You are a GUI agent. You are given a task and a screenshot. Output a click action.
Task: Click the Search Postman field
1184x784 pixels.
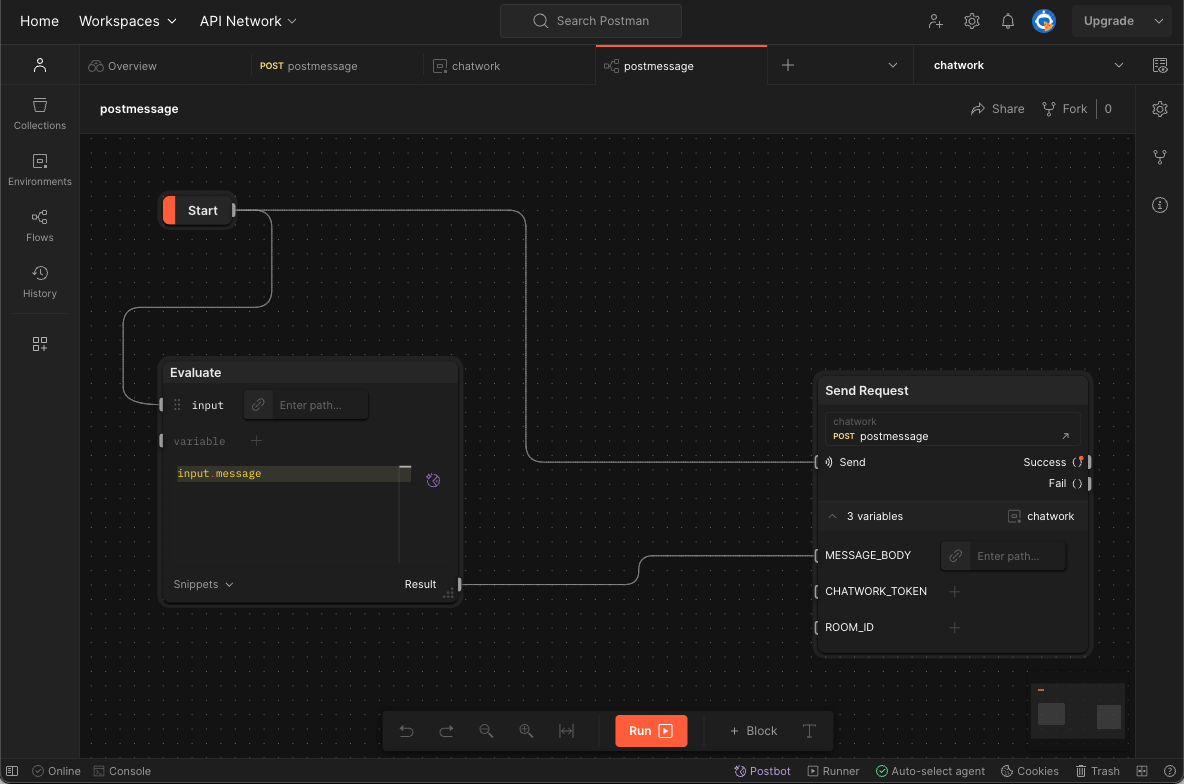click(590, 21)
